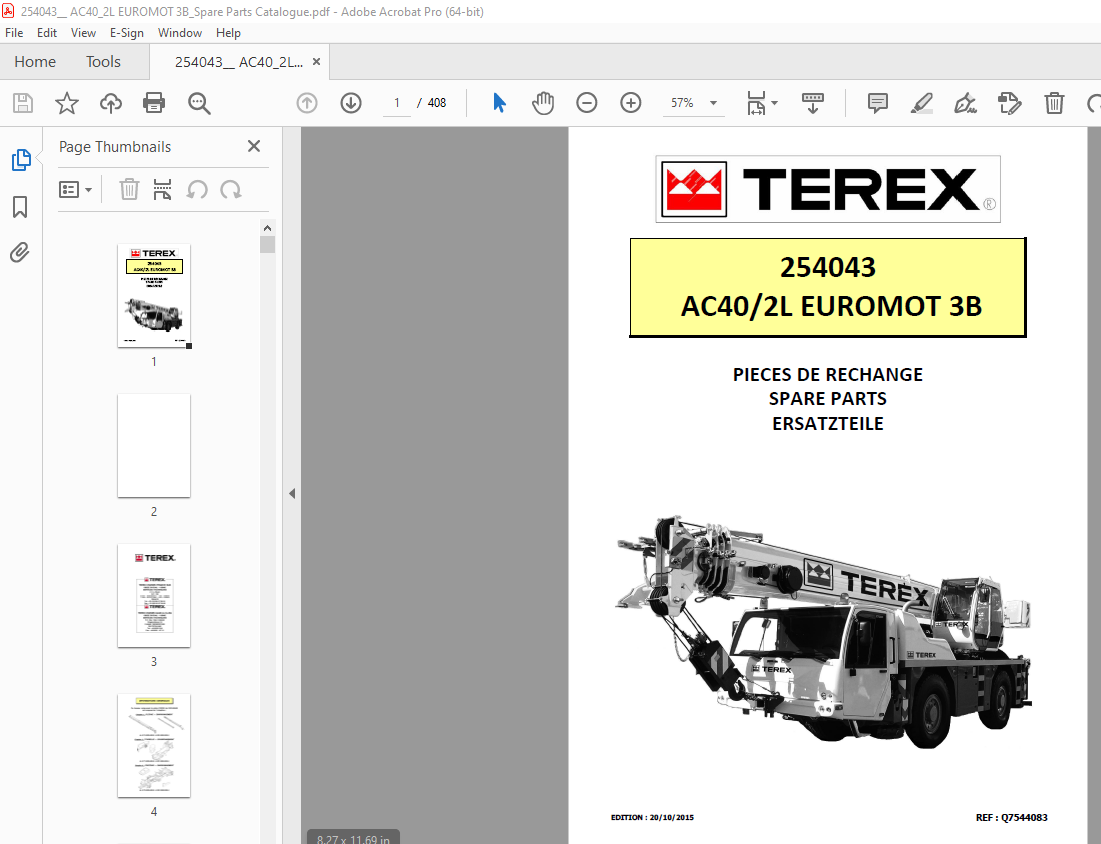Close the 254043 document tab
Image resolution: width=1101 pixels, height=844 pixels.
point(317,62)
